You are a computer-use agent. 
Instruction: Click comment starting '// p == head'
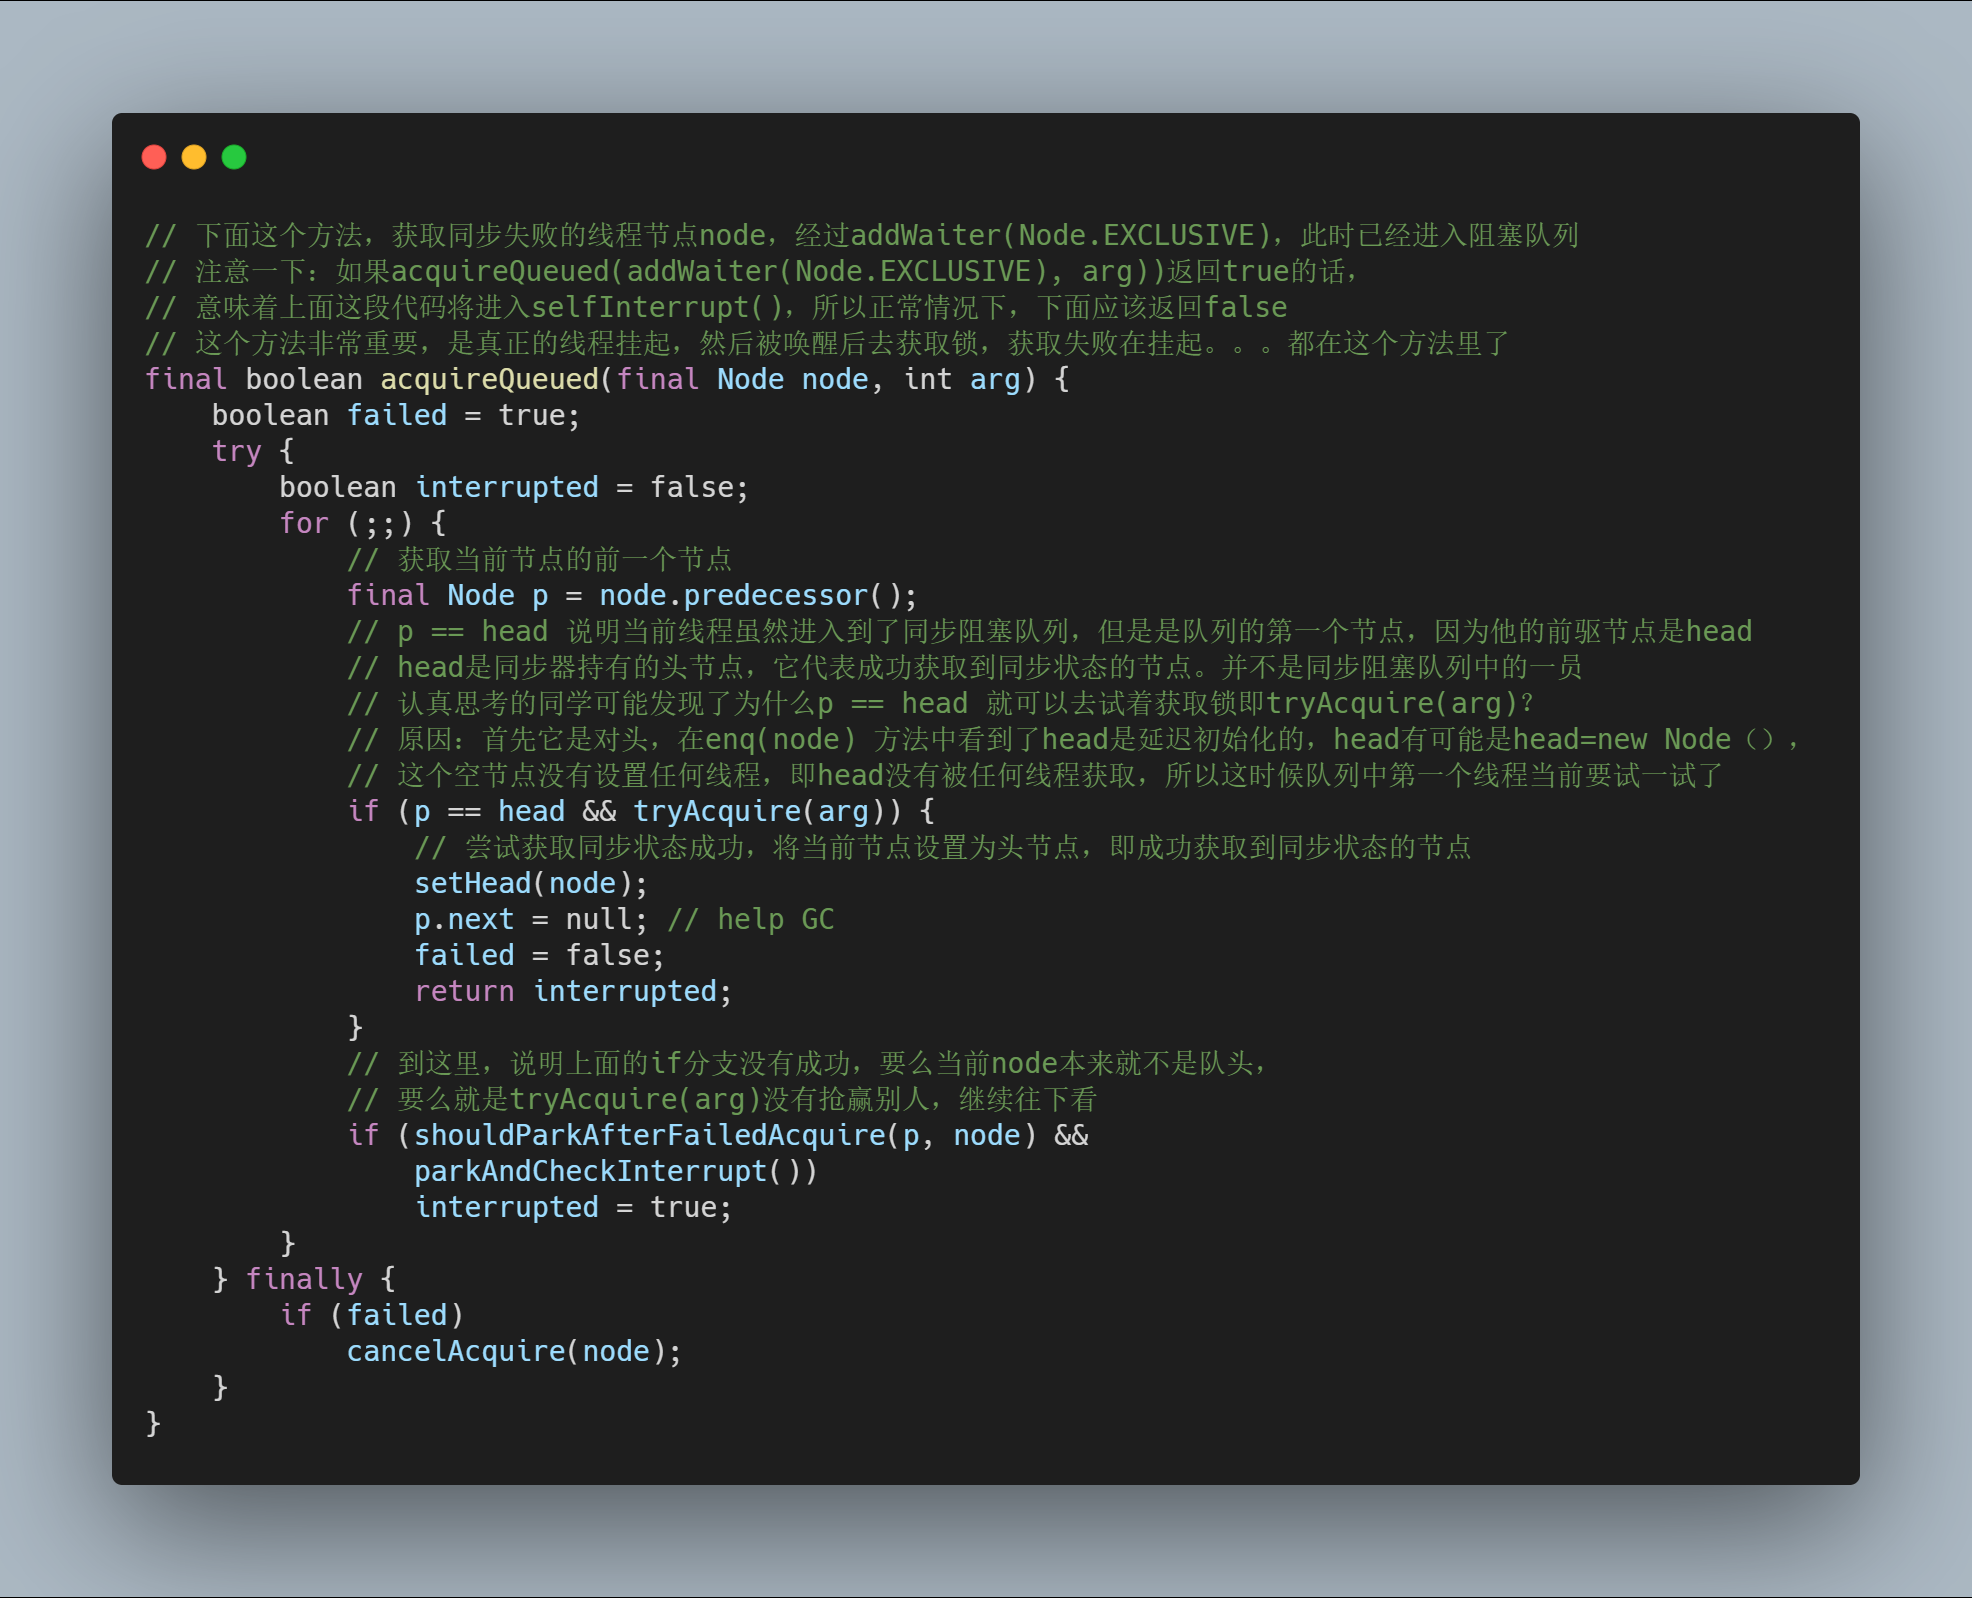pyautogui.click(x=1050, y=631)
